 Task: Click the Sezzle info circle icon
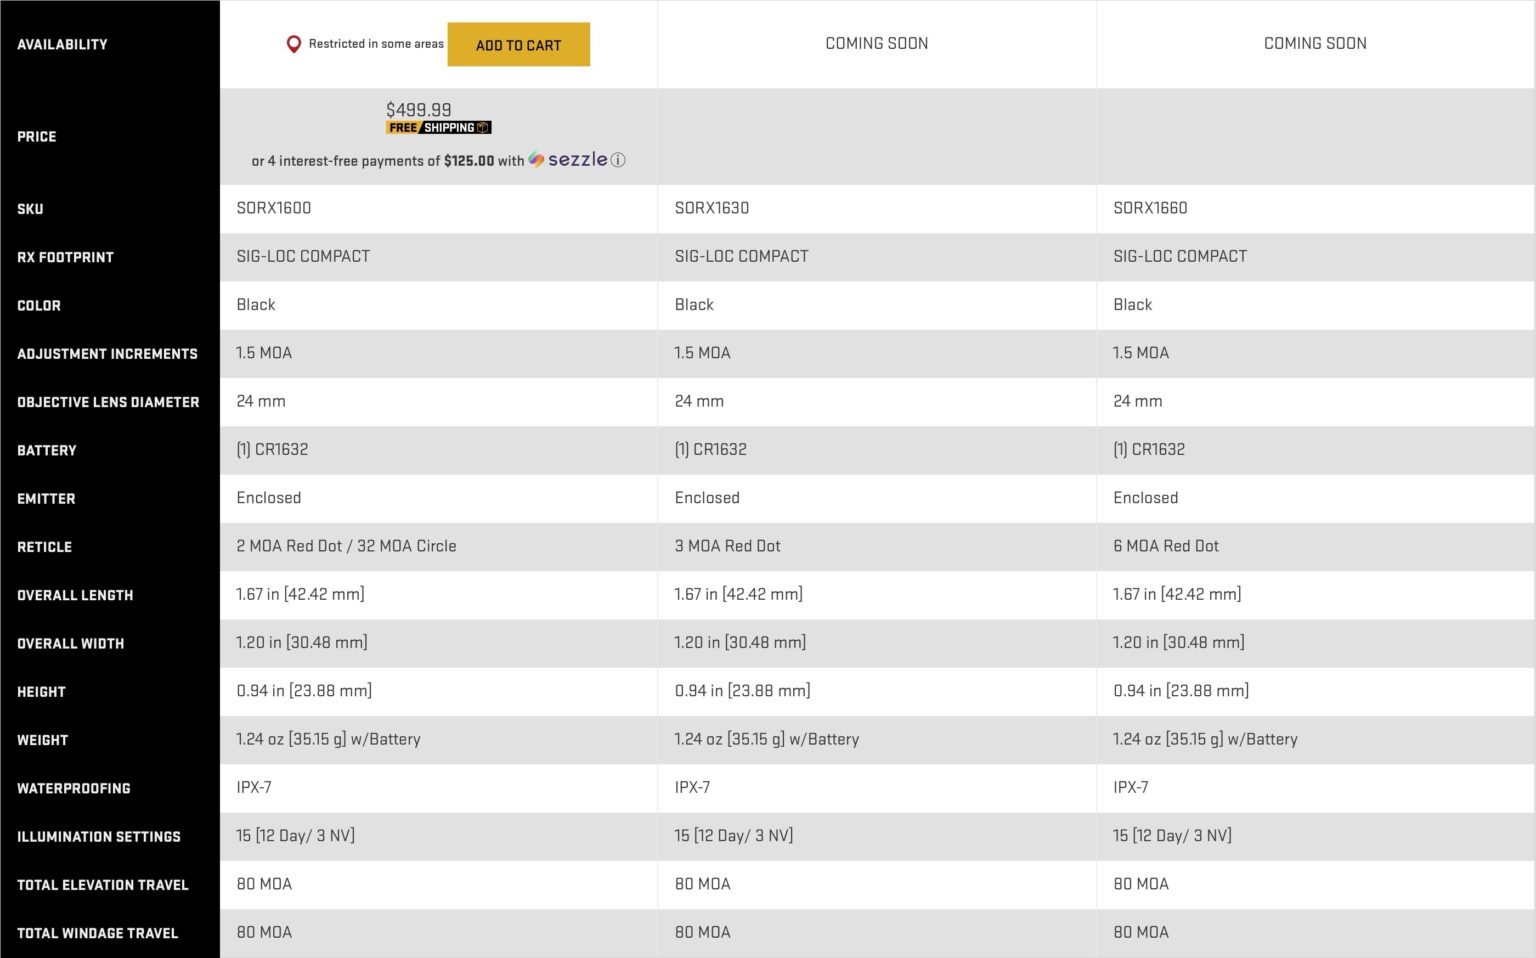(x=618, y=160)
